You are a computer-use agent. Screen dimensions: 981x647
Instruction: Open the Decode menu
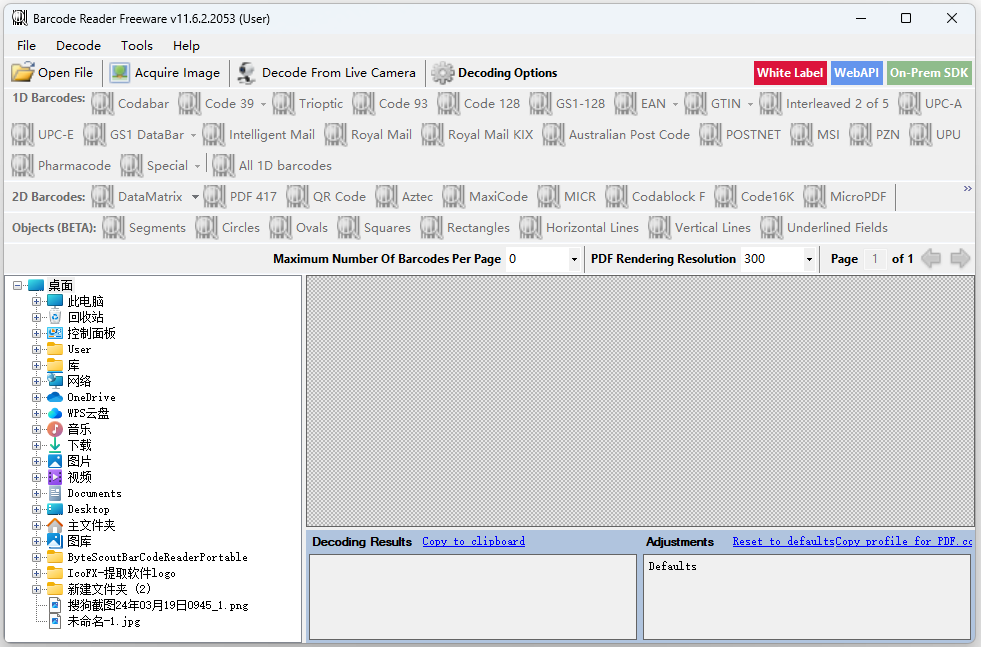[78, 46]
